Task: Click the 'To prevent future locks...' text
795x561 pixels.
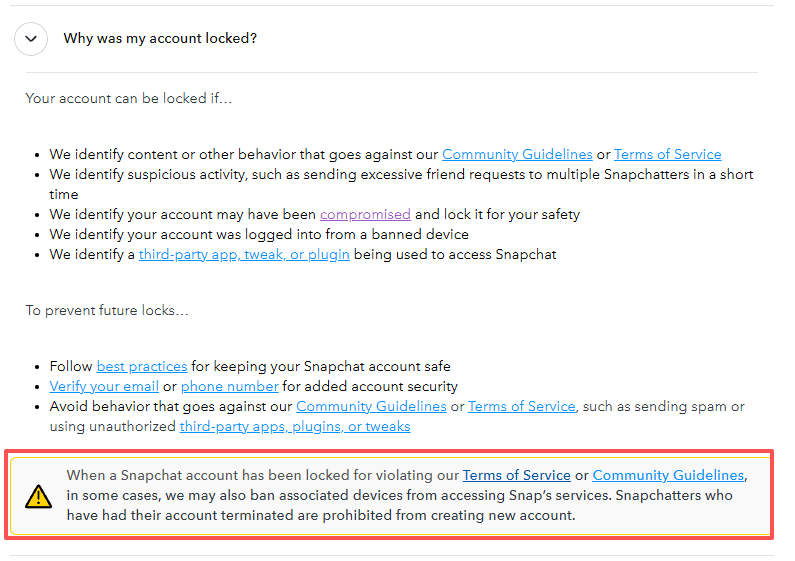Action: point(107,310)
